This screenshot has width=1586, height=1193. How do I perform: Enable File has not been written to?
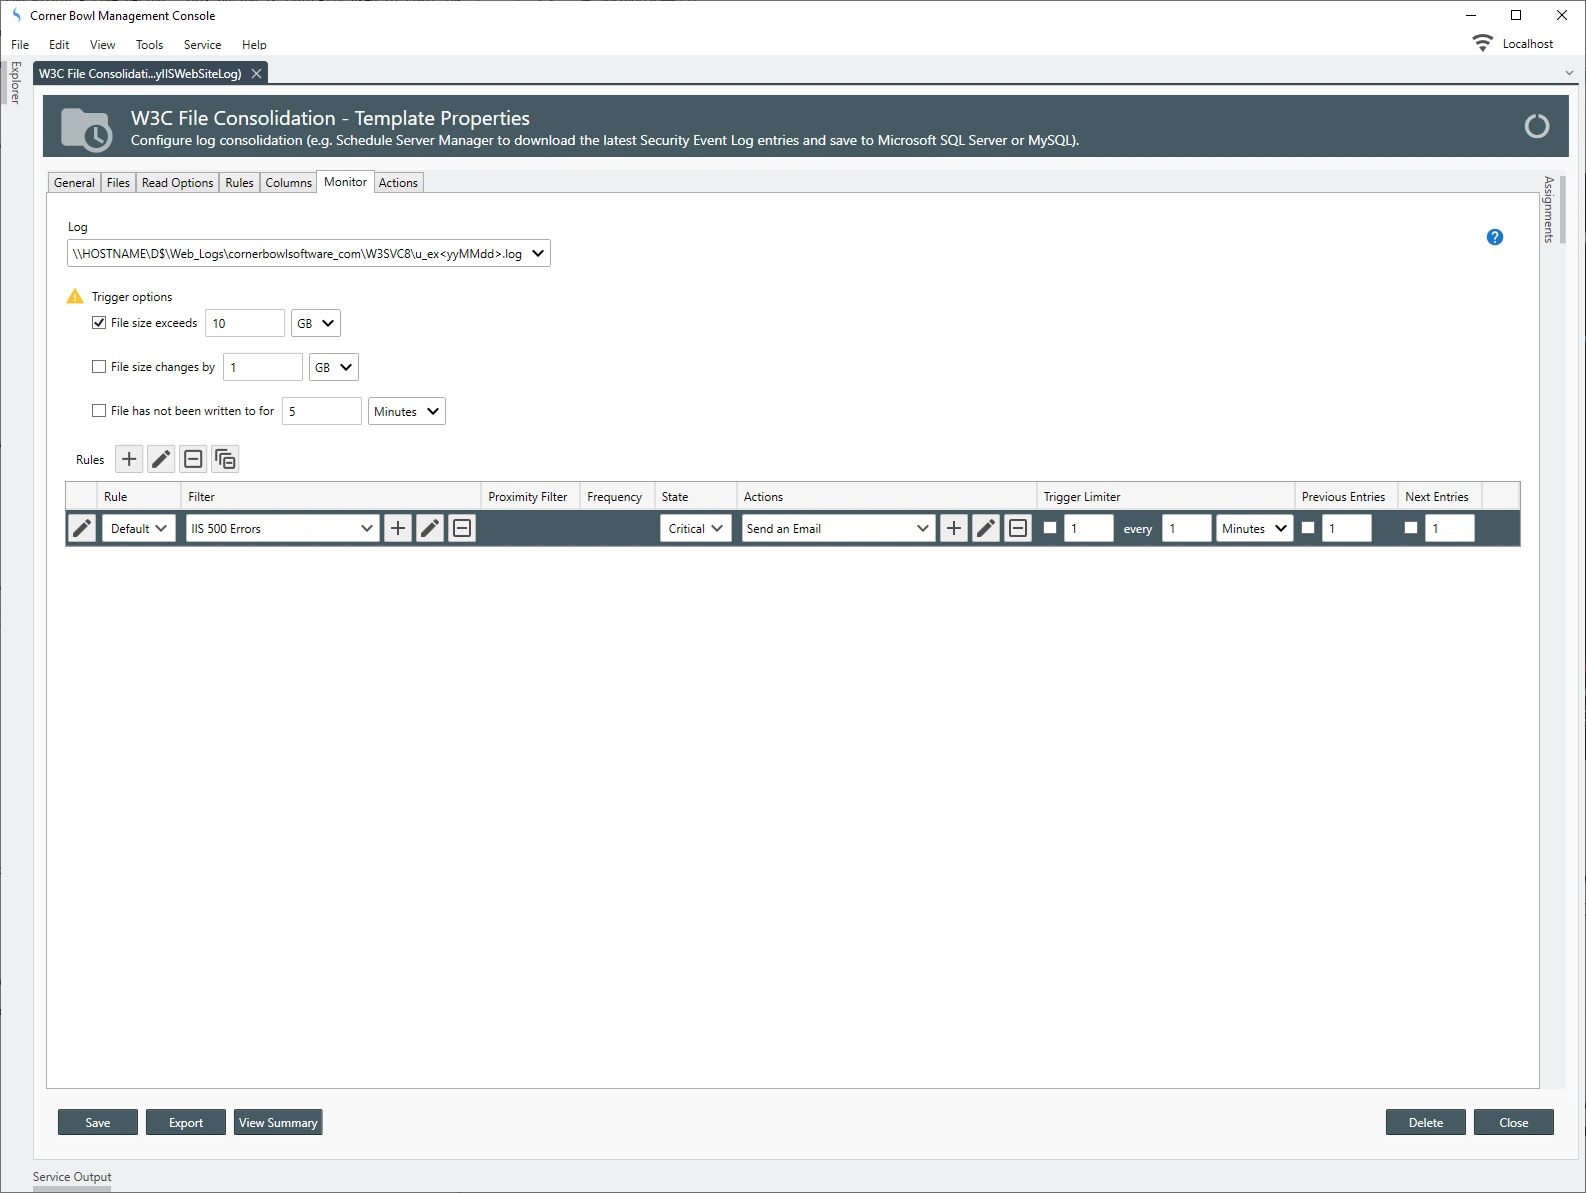coord(99,411)
